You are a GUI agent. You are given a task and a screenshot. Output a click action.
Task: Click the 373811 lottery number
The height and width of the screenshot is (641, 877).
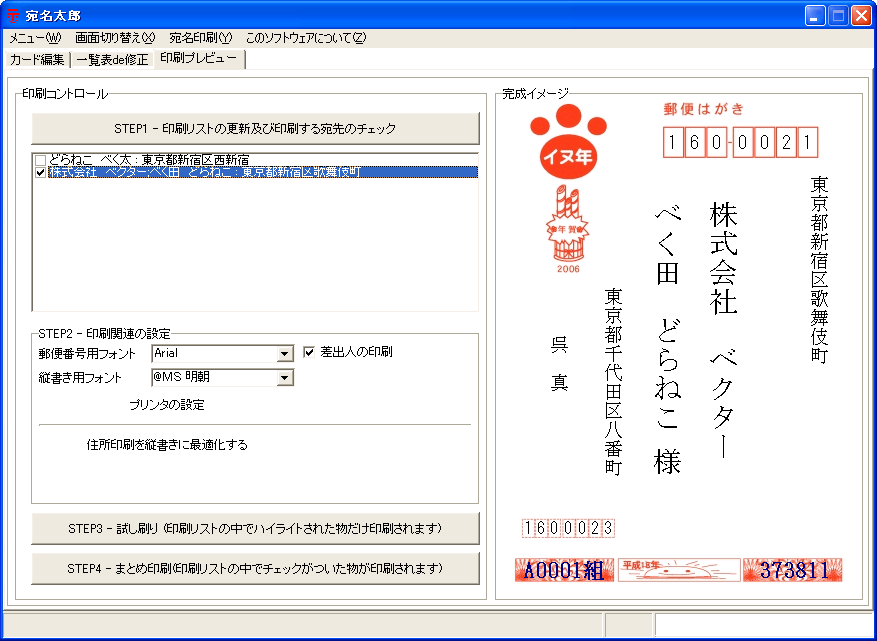click(x=793, y=570)
